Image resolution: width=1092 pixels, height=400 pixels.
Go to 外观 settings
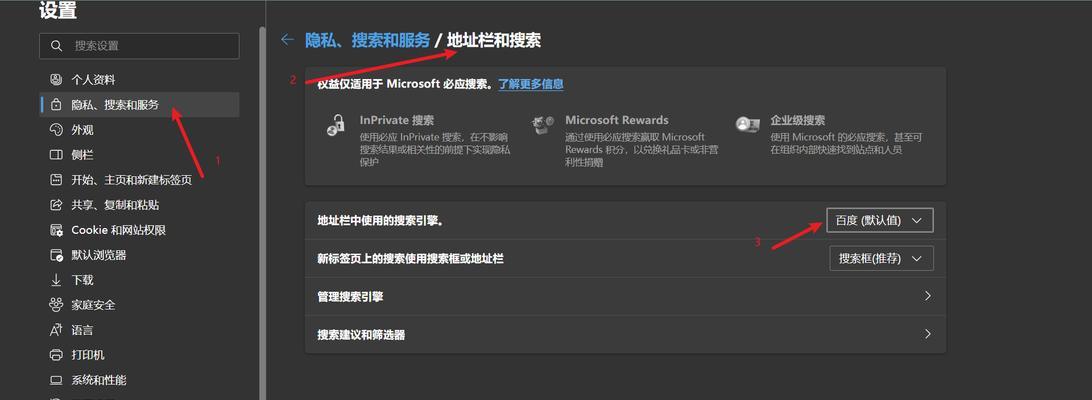click(140, 130)
